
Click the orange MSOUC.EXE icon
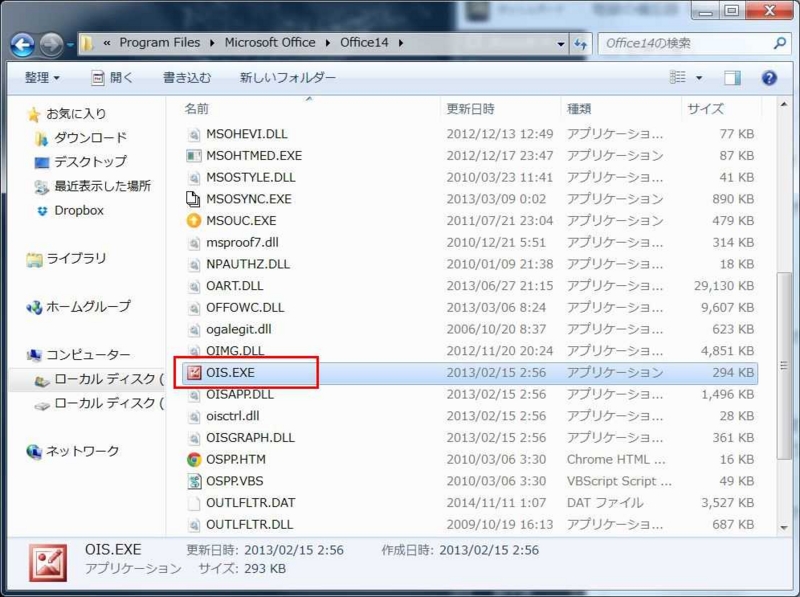point(194,220)
